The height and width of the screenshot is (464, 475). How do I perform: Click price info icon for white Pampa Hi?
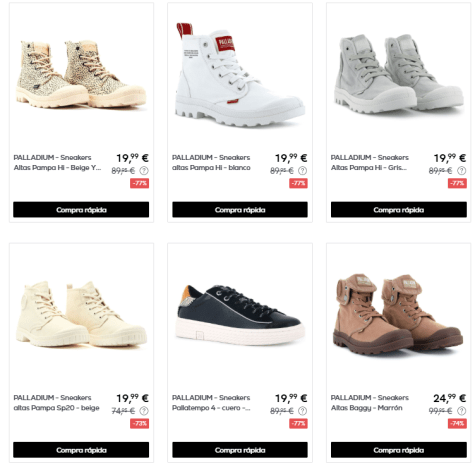click(x=302, y=171)
